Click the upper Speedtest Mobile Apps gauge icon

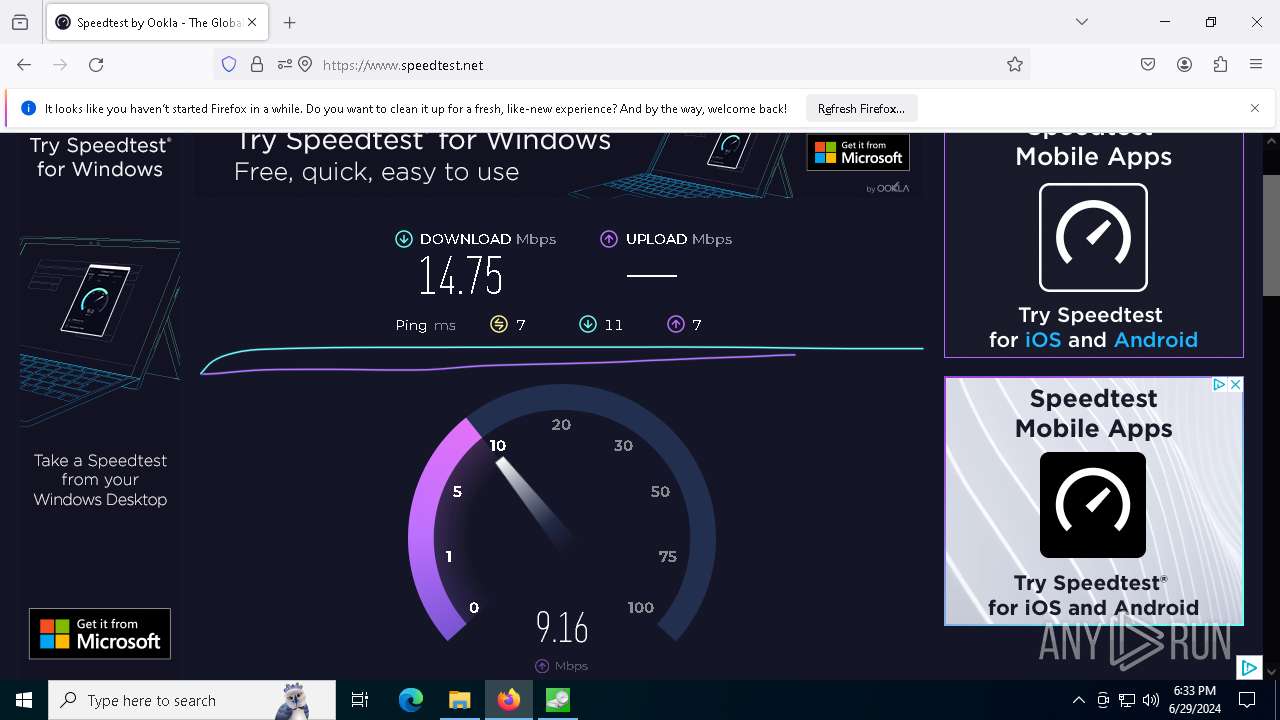click(1093, 237)
